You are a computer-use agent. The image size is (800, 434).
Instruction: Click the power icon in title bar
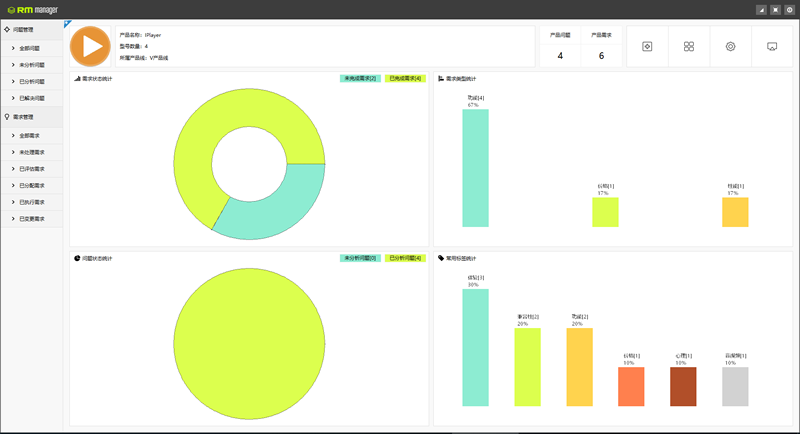coord(790,9)
